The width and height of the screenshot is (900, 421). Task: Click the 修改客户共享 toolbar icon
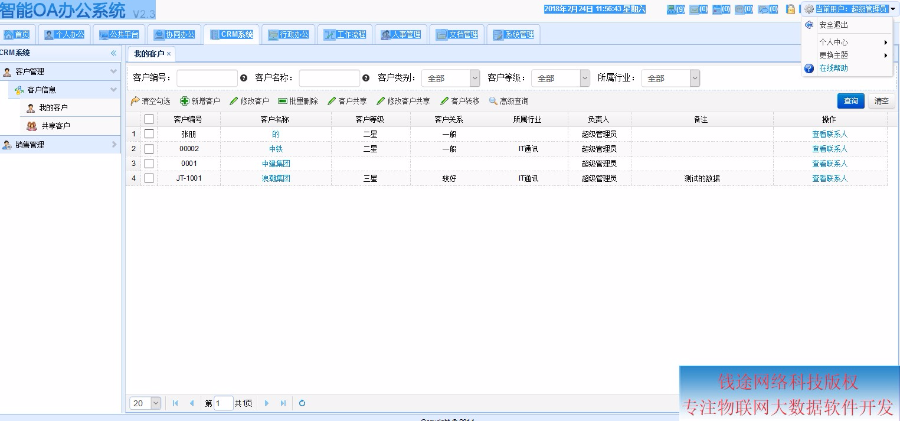[381, 101]
